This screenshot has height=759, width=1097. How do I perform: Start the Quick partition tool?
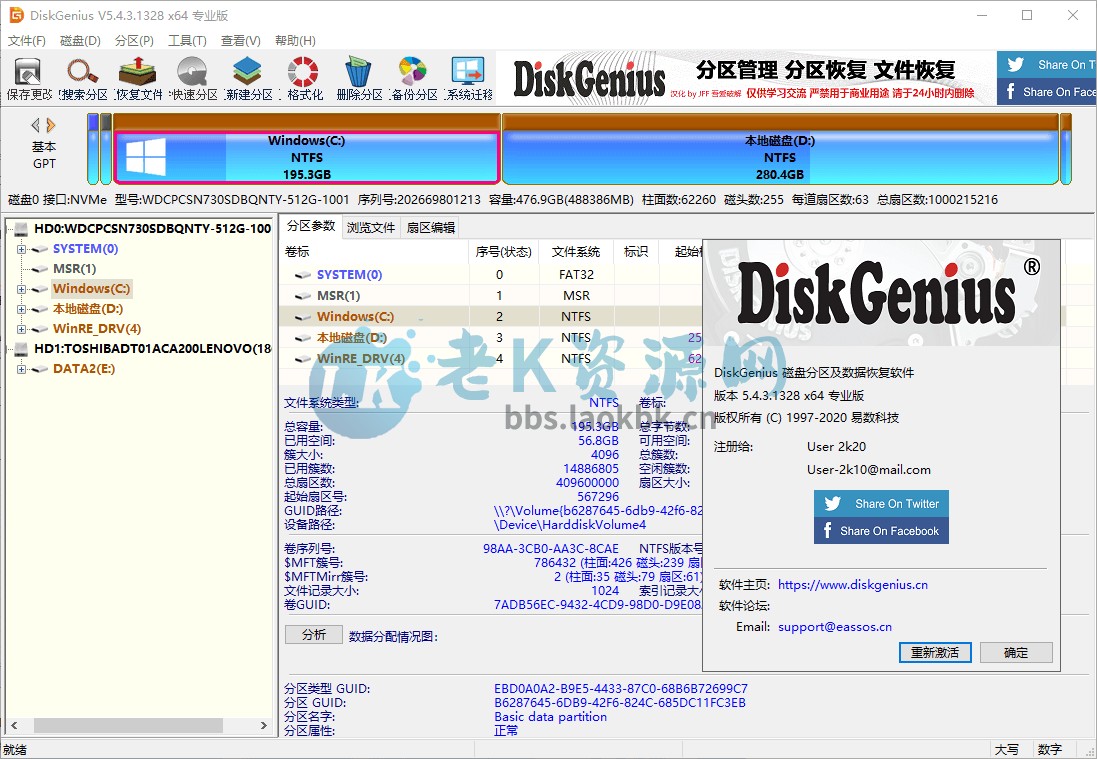point(193,78)
